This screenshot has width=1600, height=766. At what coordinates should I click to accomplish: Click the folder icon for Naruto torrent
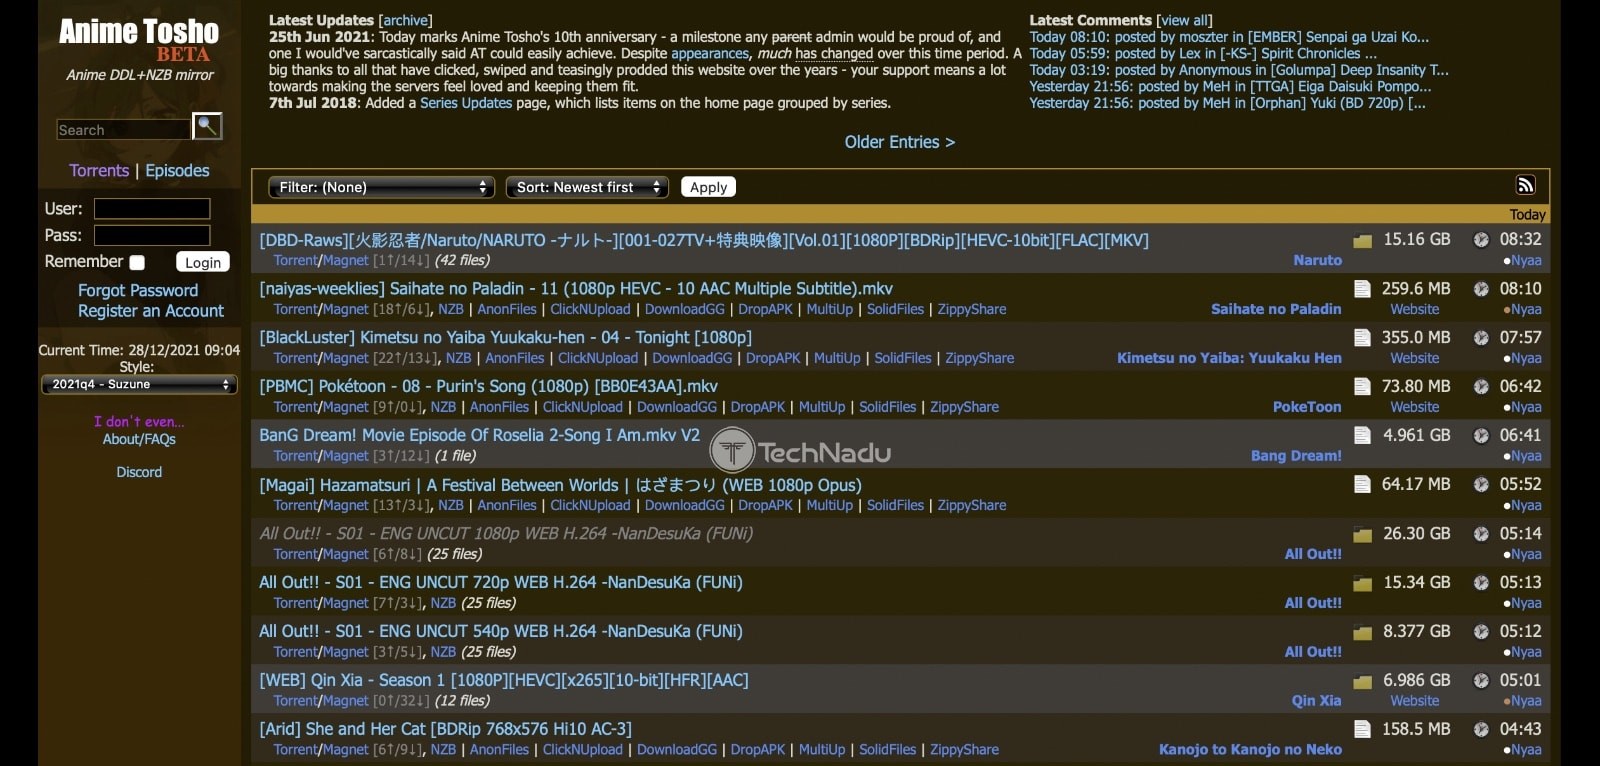point(1361,241)
